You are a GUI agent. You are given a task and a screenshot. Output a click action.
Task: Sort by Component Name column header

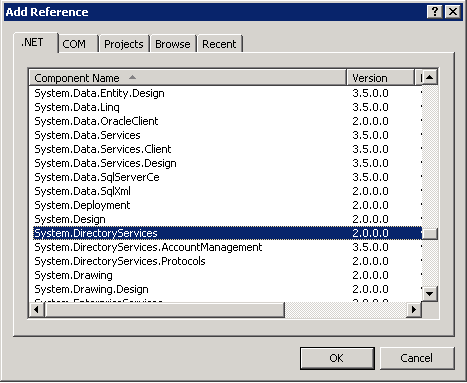[188, 78]
